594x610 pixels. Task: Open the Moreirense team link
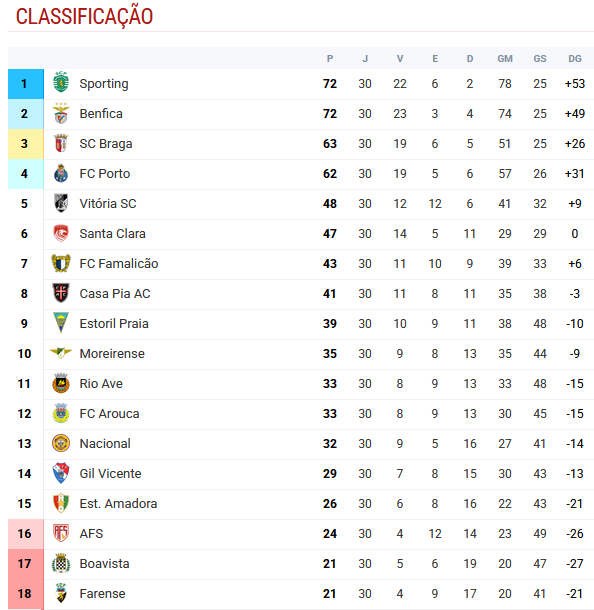pos(112,354)
